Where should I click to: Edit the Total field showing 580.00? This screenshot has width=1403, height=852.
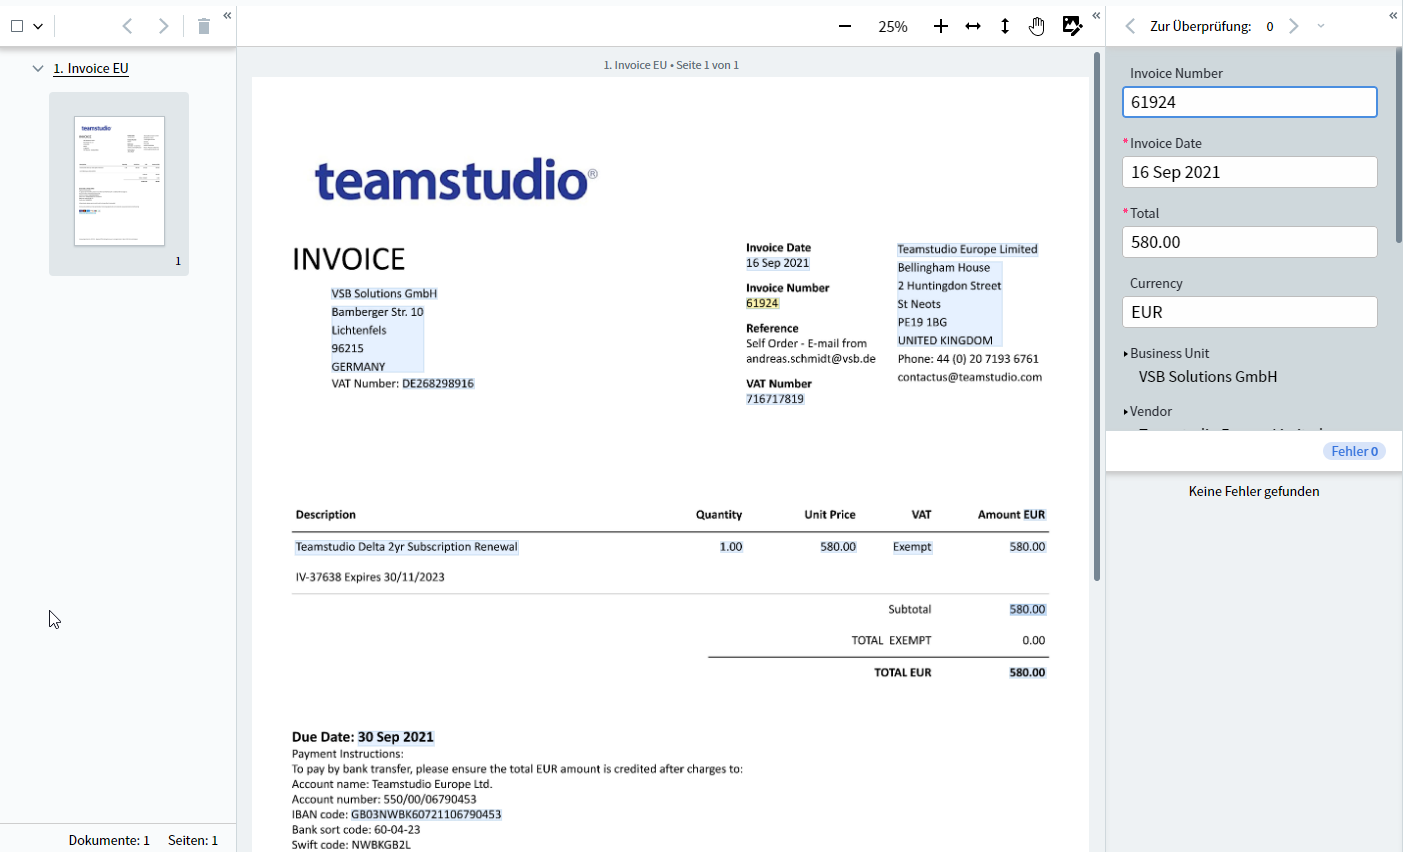tap(1250, 242)
